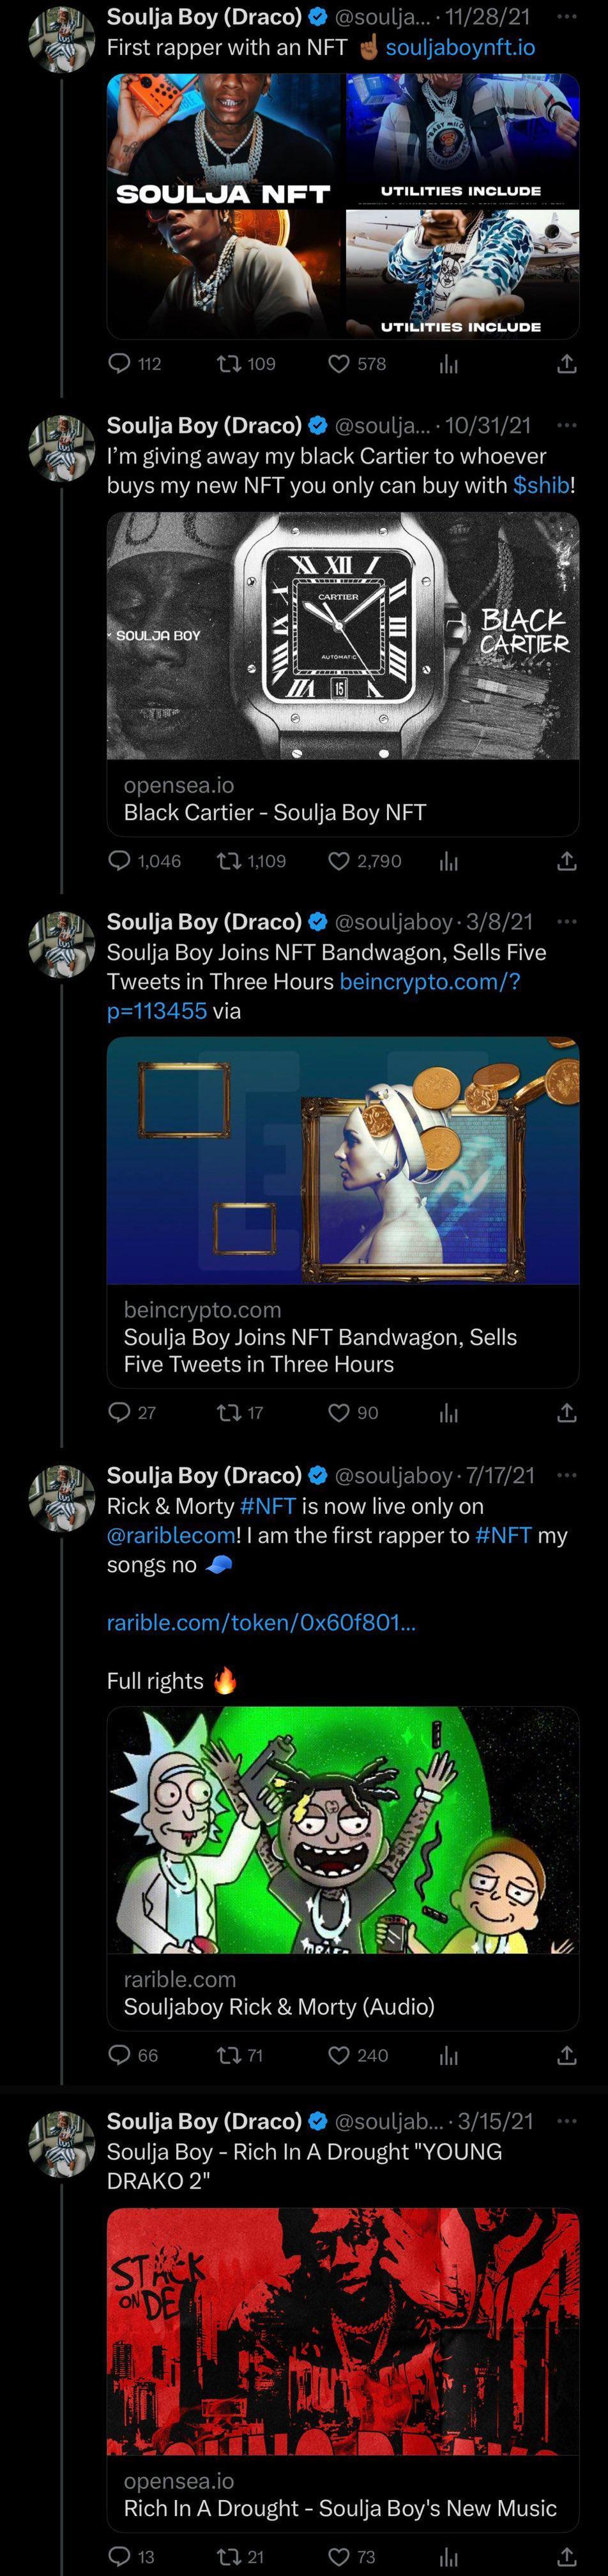608x2576 pixels.
Task: Open the Black Cartier opensea.io link card
Action: click(x=343, y=798)
